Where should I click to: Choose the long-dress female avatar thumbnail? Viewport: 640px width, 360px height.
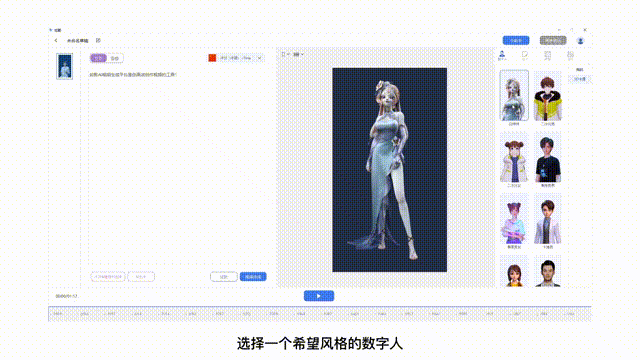(514, 95)
